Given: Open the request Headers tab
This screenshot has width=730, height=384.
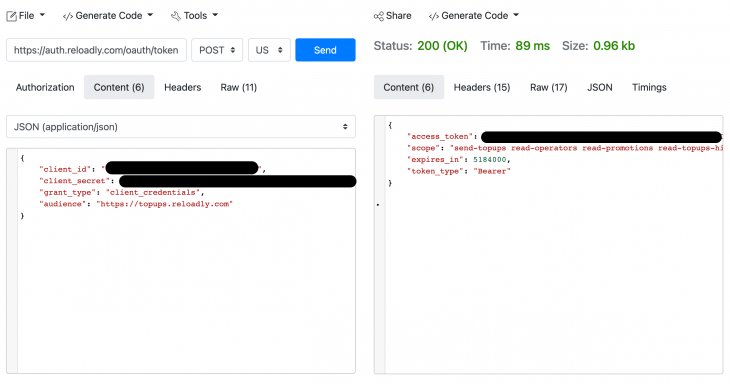Looking at the screenshot, I should tap(182, 87).
